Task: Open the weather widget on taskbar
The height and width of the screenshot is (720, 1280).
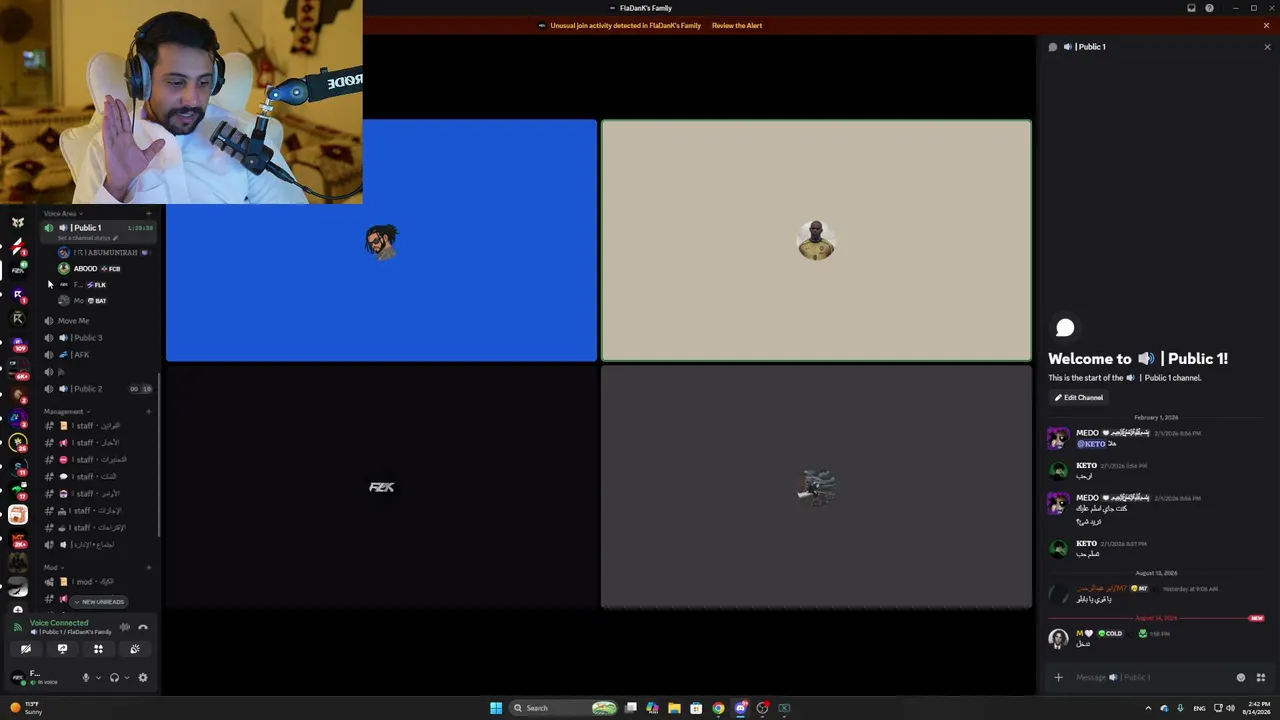Action: [x=27, y=708]
